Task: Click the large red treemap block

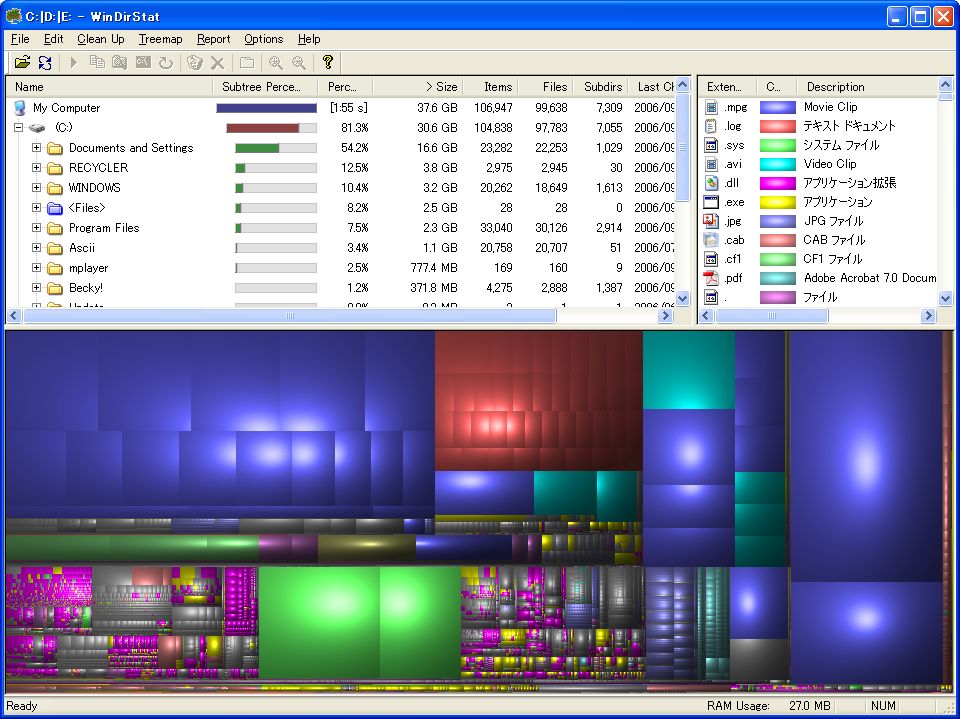Action: tap(539, 401)
